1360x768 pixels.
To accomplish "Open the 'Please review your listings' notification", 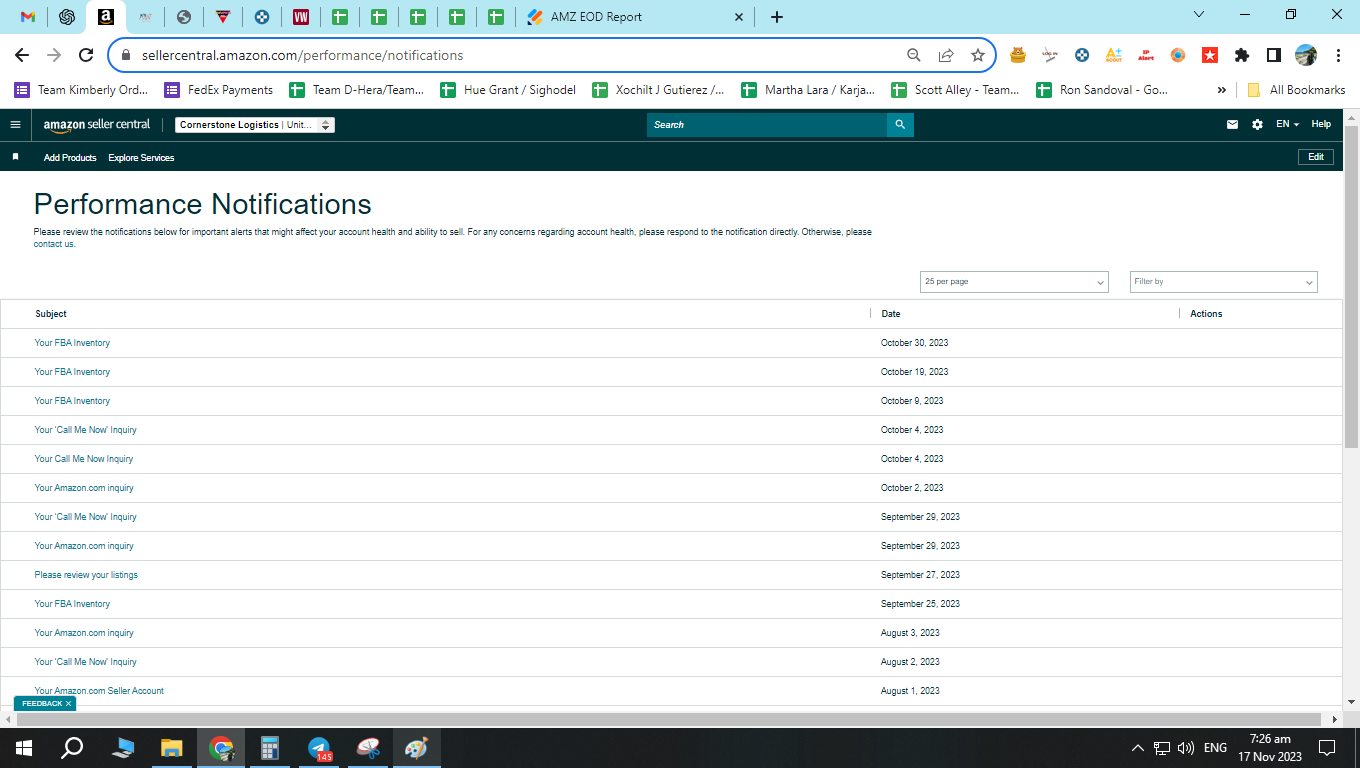I will pos(86,575).
